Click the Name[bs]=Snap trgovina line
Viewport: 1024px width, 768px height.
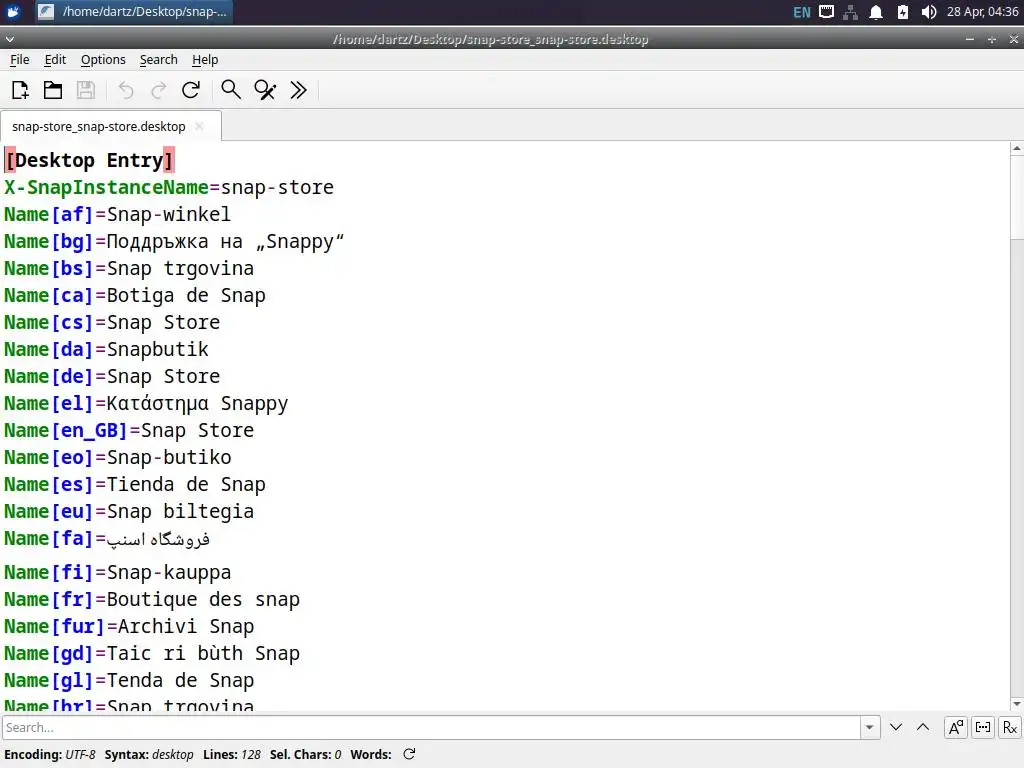(x=129, y=268)
